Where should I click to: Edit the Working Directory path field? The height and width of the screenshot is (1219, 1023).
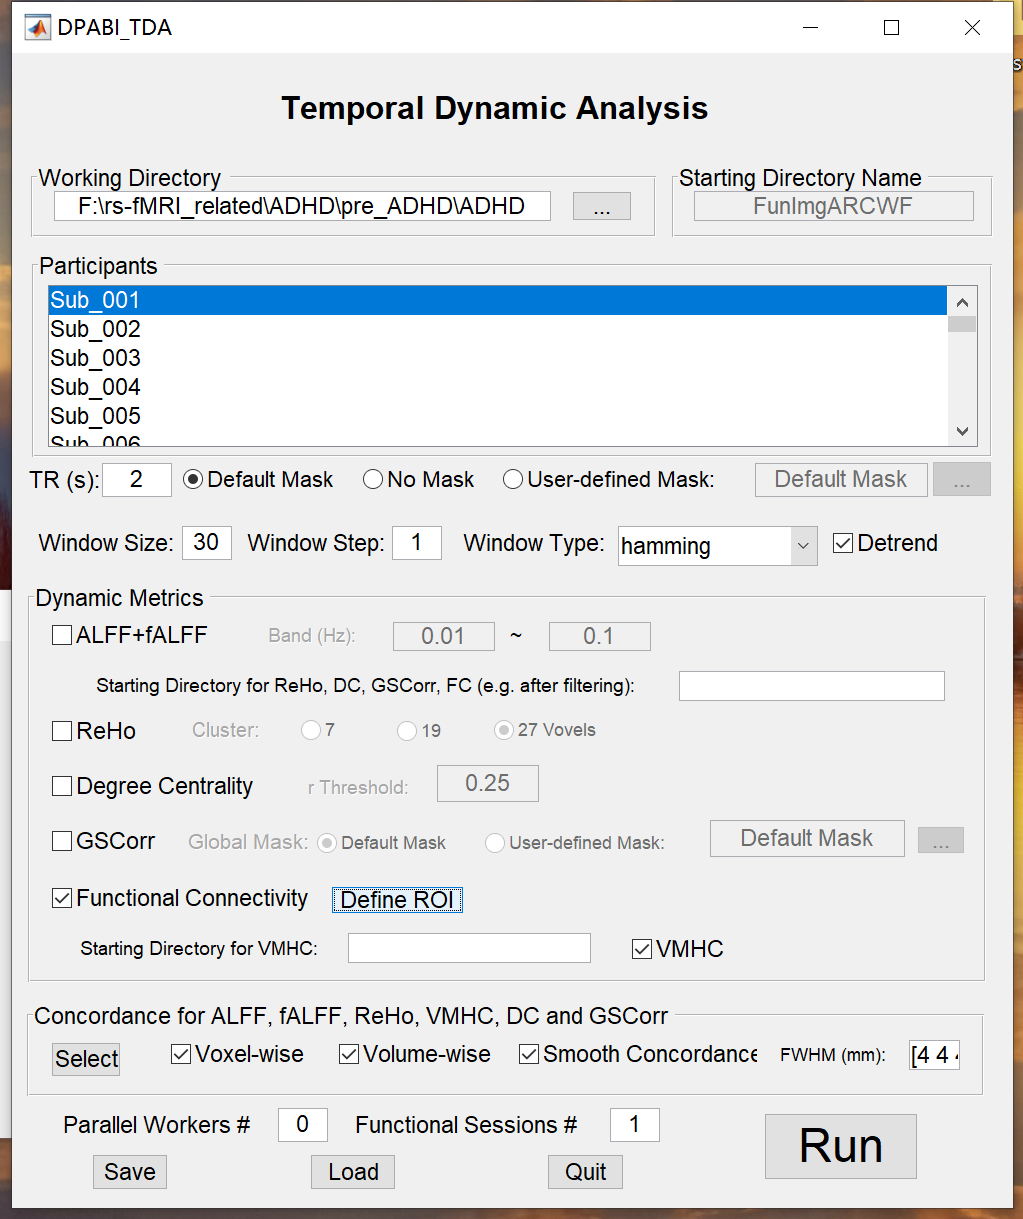tap(302, 206)
